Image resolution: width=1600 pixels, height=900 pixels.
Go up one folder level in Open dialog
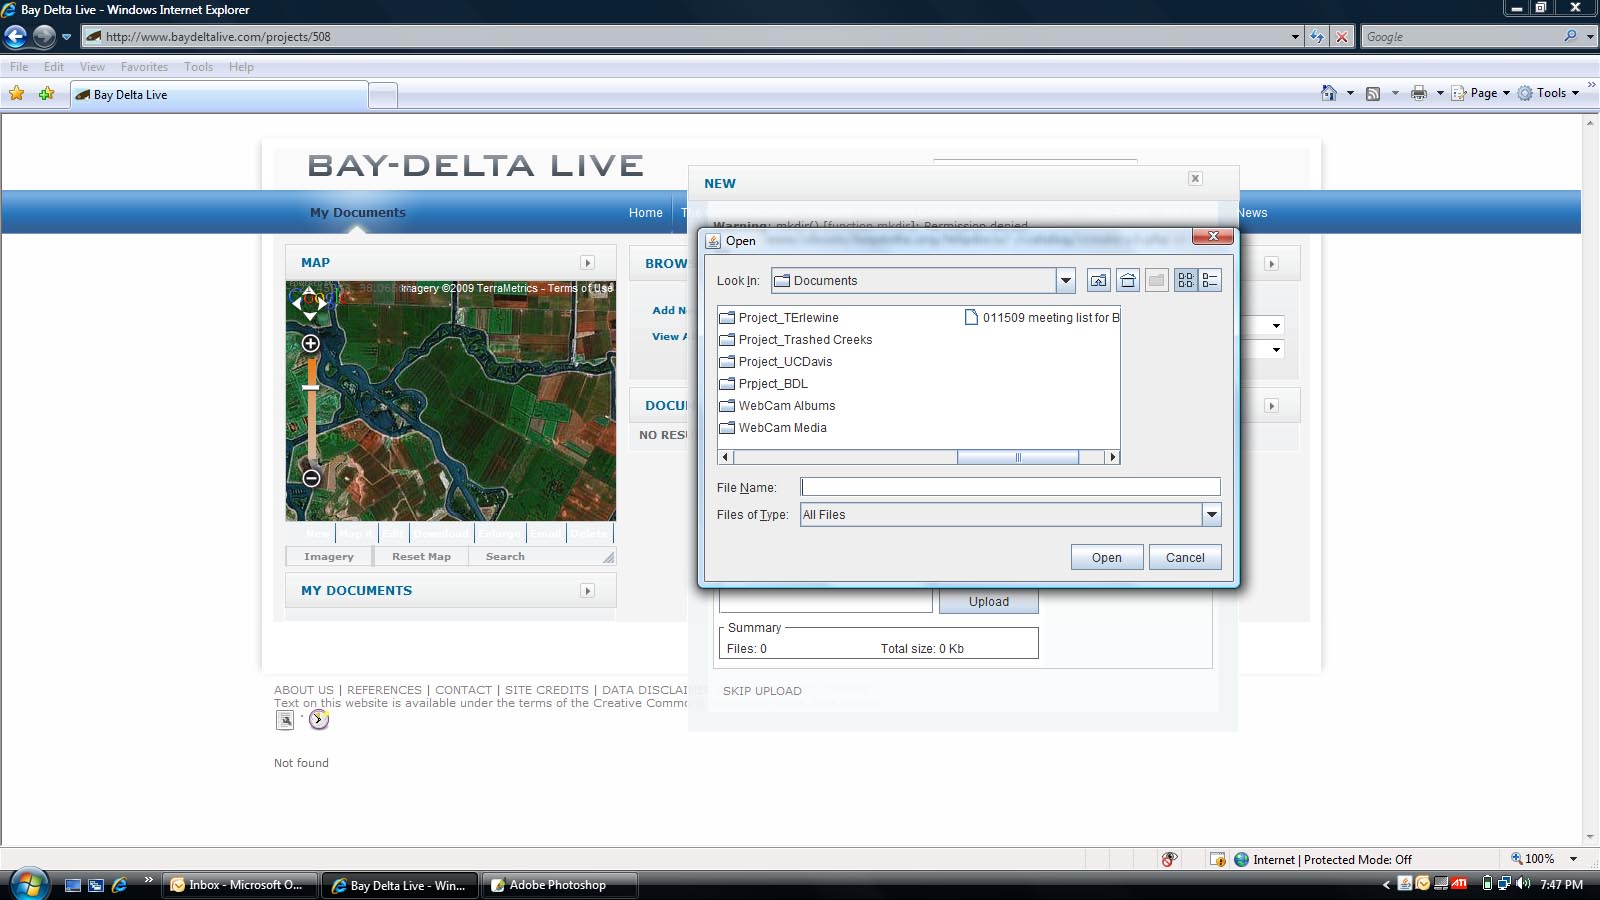(x=1098, y=281)
